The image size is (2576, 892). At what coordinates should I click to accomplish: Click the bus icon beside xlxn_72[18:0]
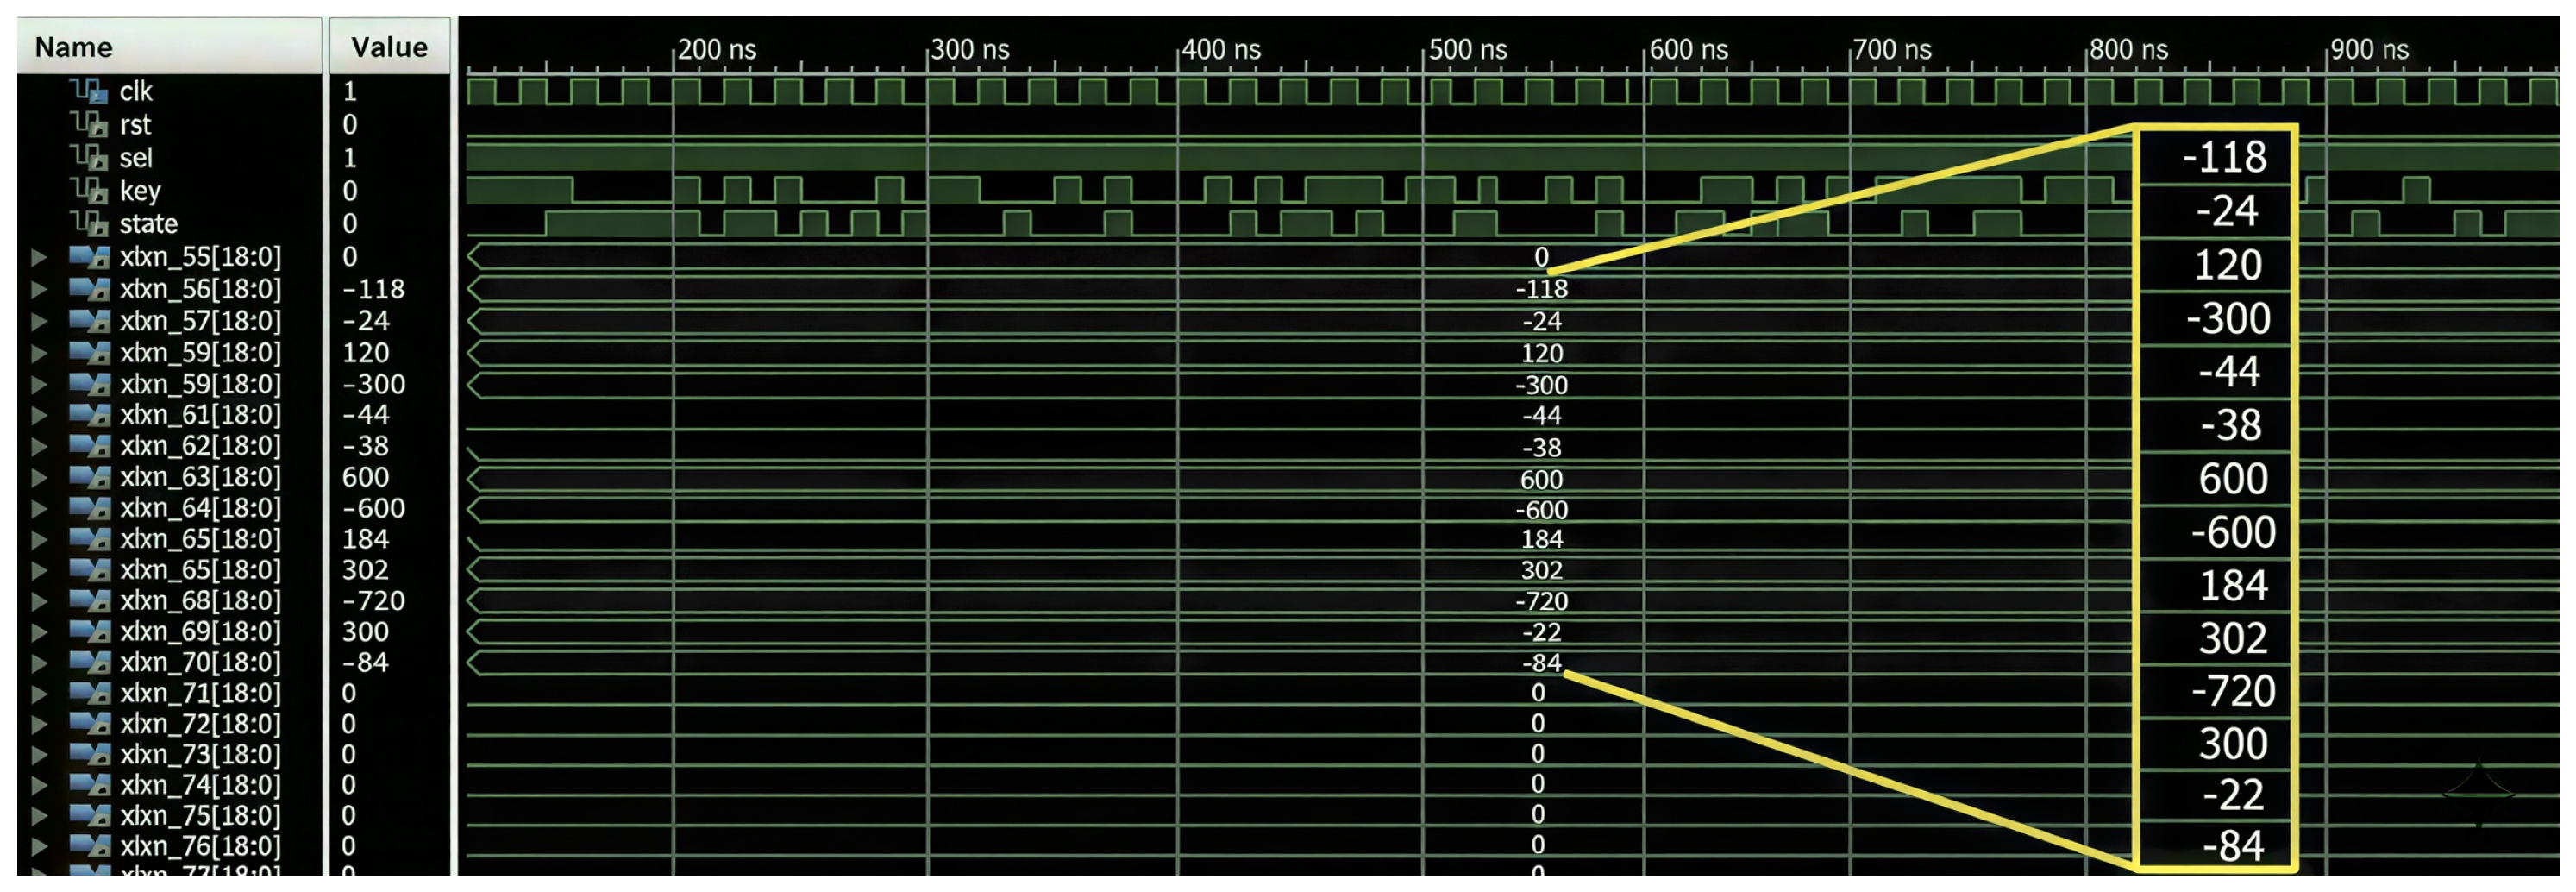(x=88, y=723)
